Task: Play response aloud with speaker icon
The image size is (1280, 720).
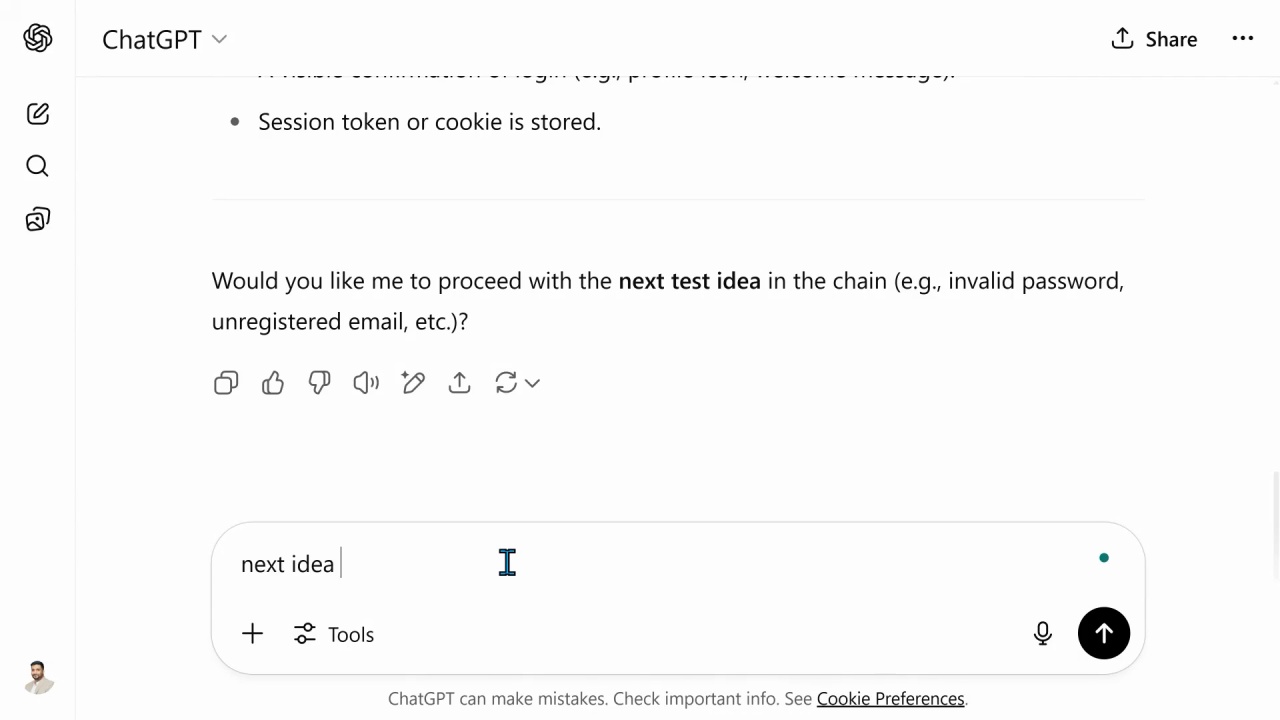Action: (366, 383)
